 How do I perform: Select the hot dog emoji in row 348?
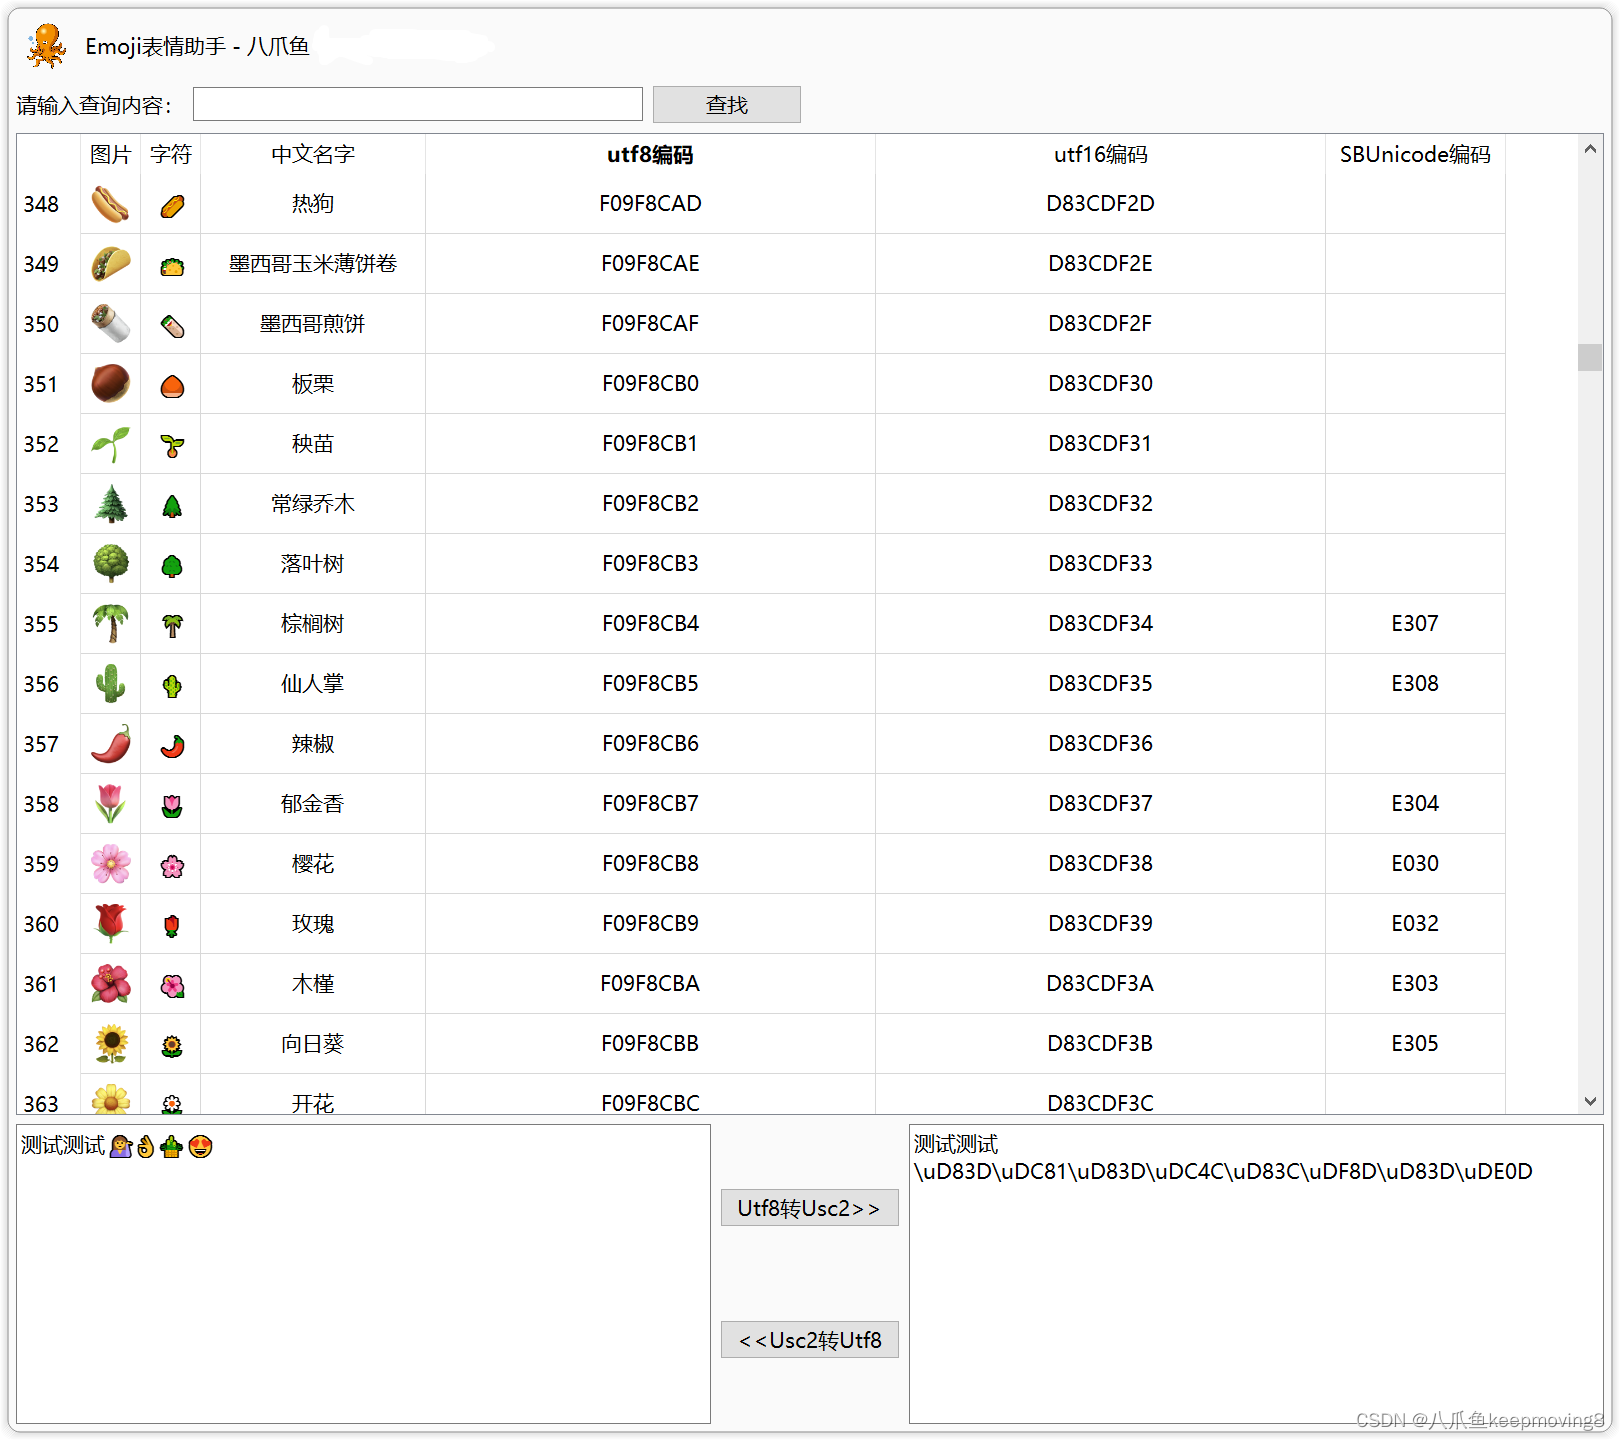pyautogui.click(x=110, y=204)
